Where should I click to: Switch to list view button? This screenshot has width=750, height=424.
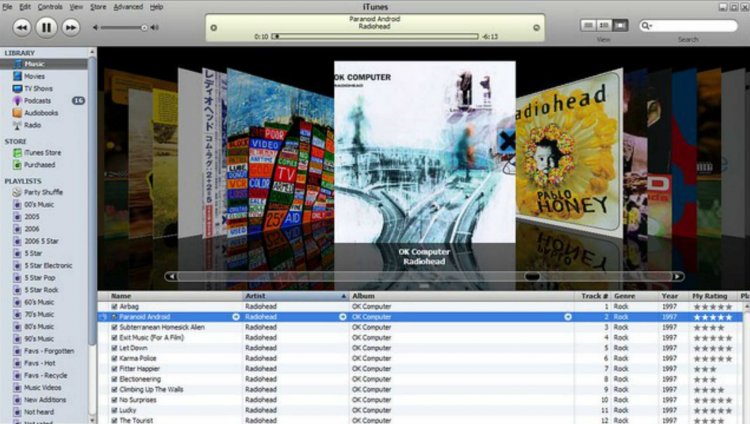588,25
